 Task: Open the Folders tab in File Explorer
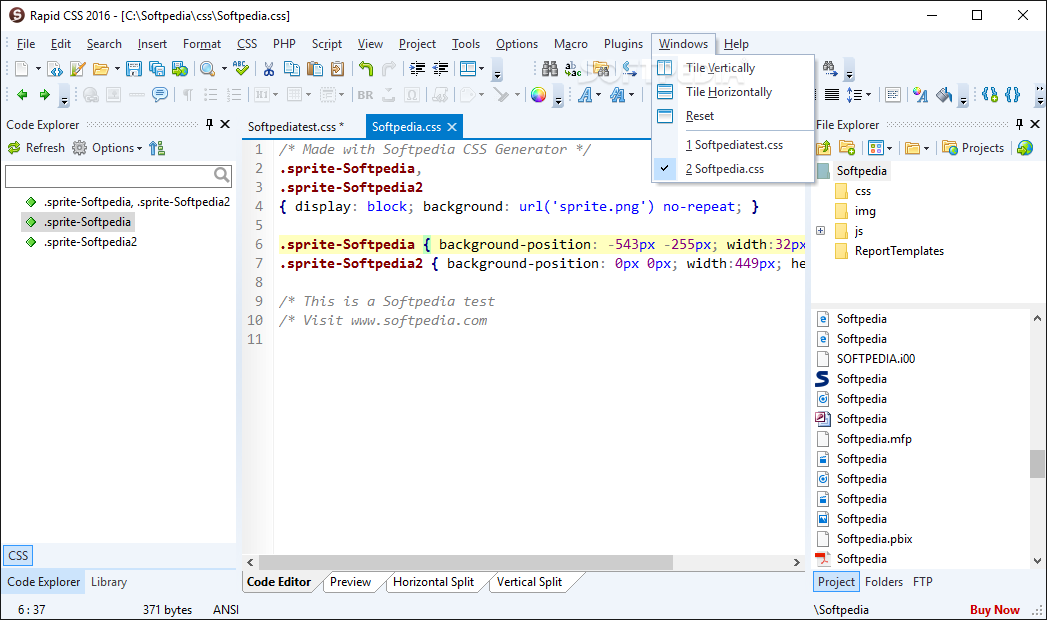[883, 582]
